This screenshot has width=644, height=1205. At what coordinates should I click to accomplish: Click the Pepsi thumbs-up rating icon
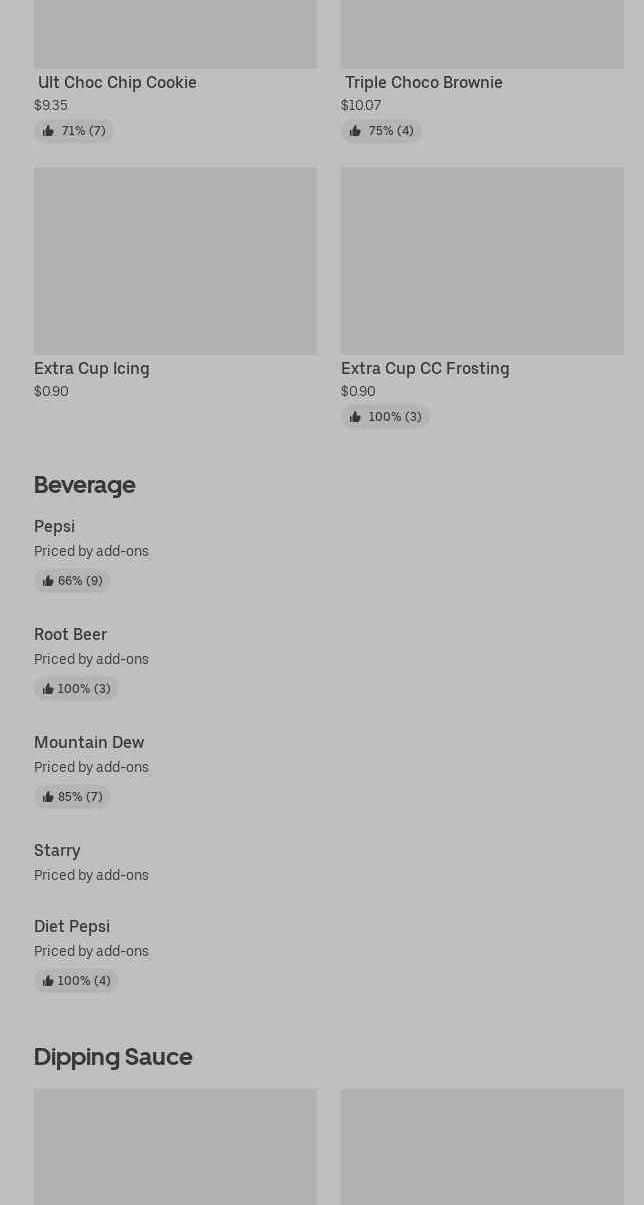pos(48,581)
